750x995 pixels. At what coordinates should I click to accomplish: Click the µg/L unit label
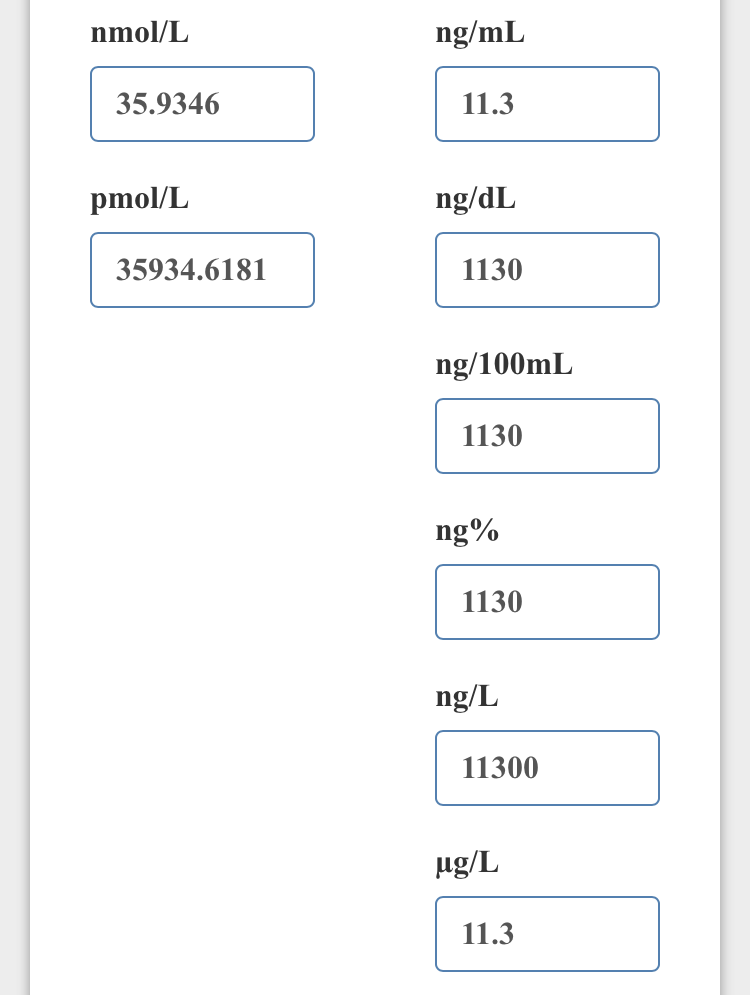(x=467, y=863)
